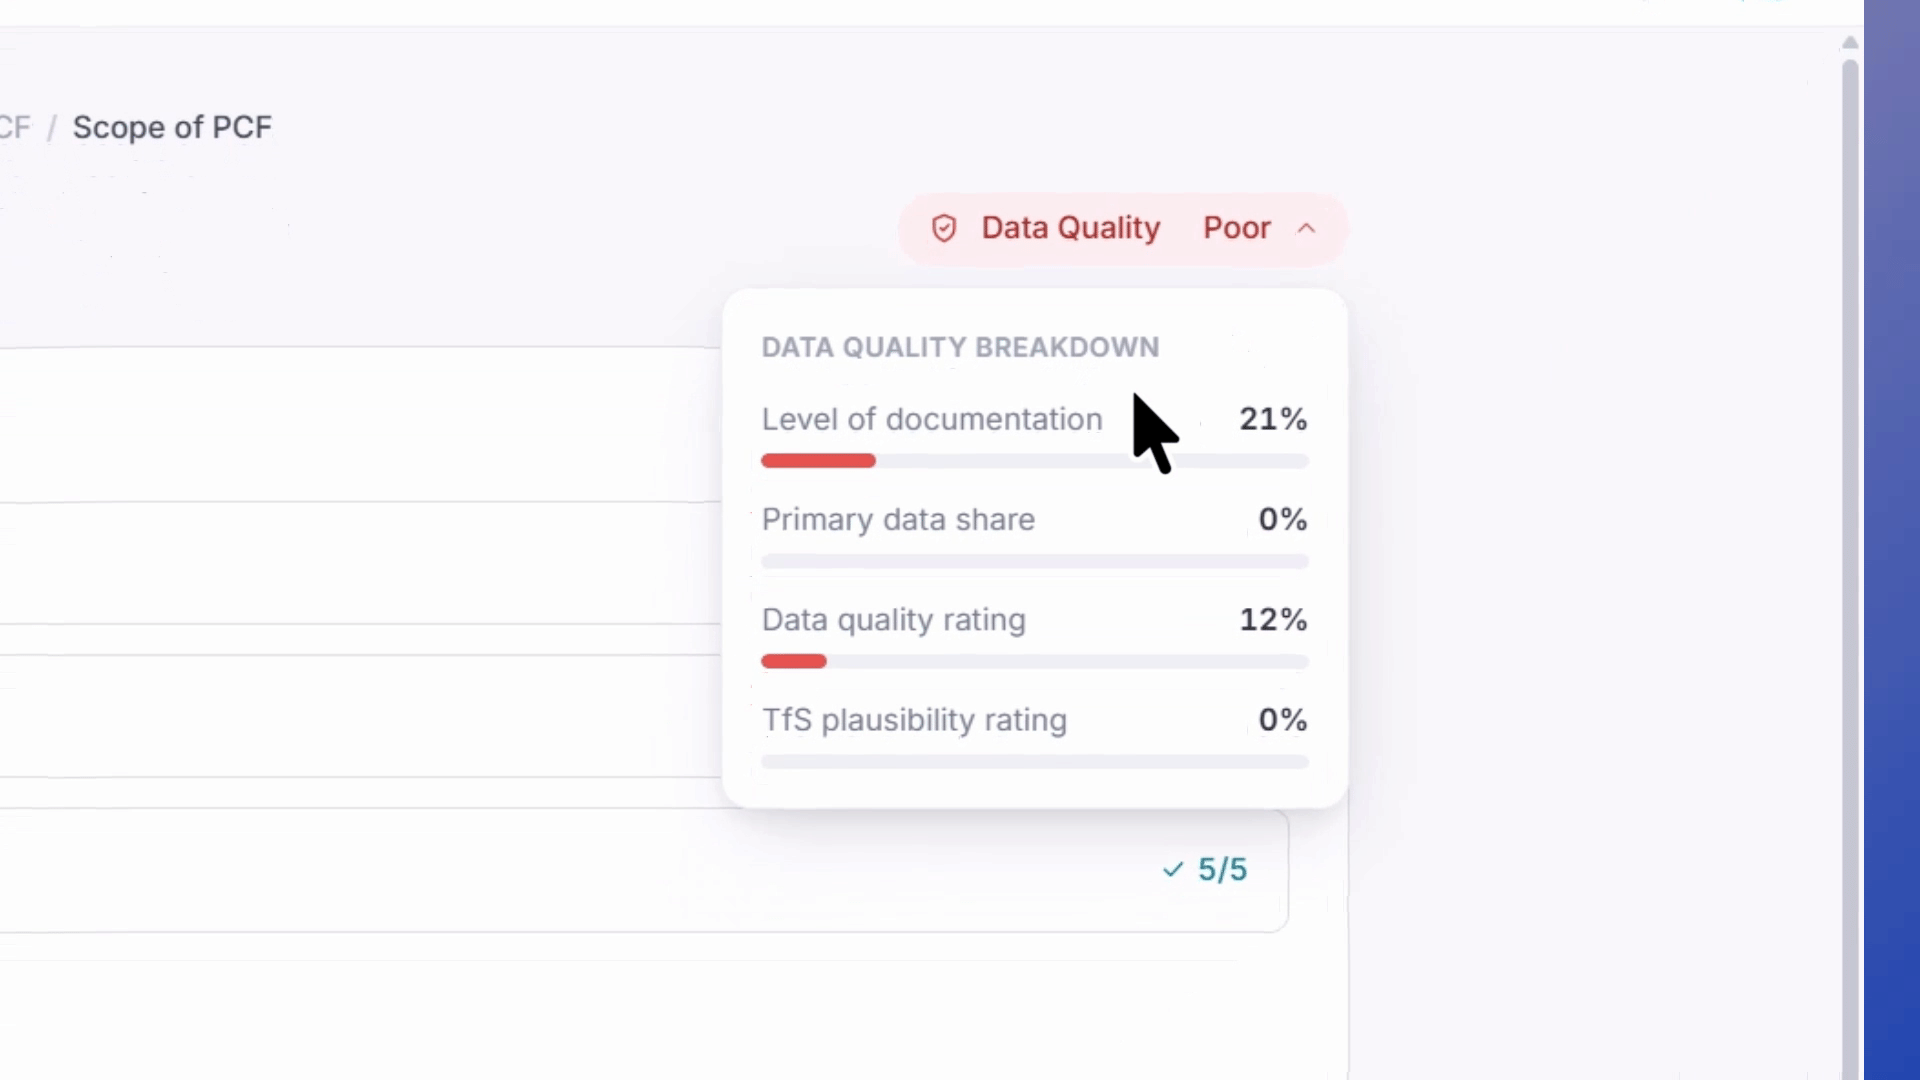Select the Level of documentation label
The image size is (1920, 1080).
tap(932, 419)
